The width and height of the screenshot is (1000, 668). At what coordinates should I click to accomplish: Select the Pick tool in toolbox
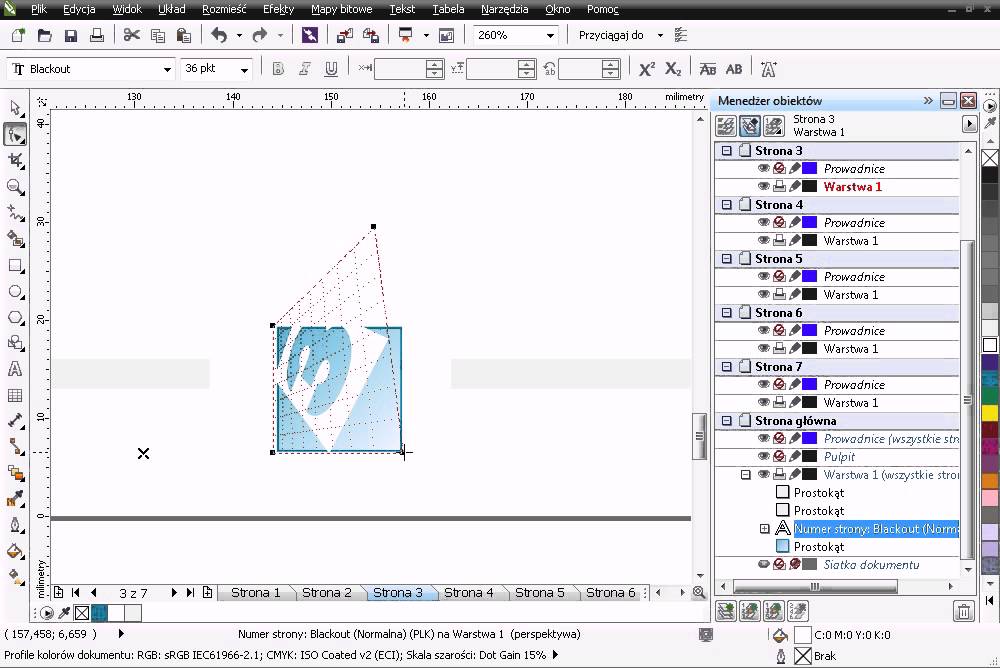pyautogui.click(x=15, y=108)
